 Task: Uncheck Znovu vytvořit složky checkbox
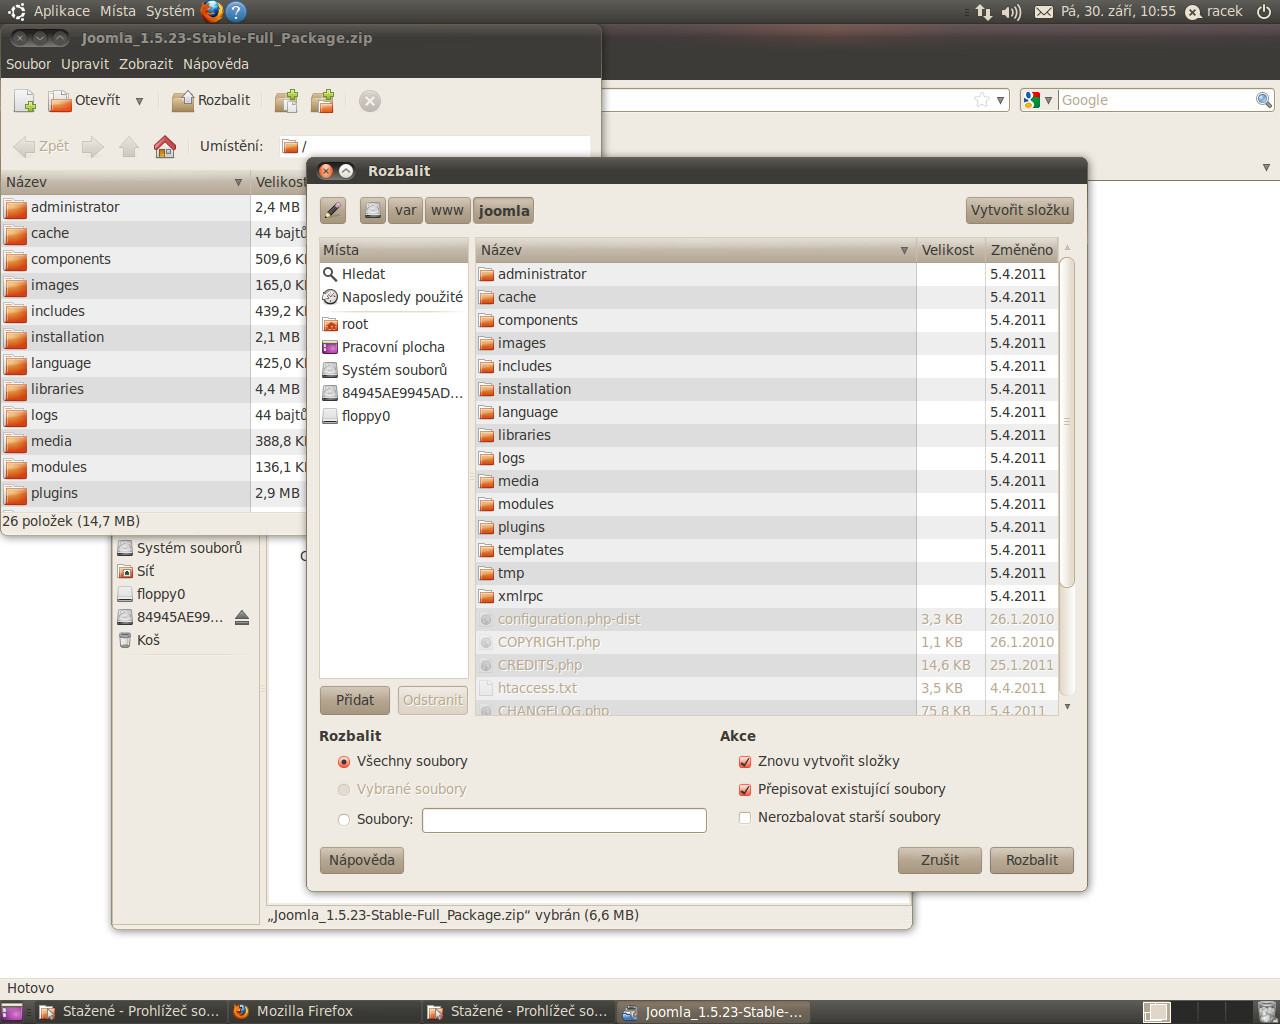(x=745, y=762)
